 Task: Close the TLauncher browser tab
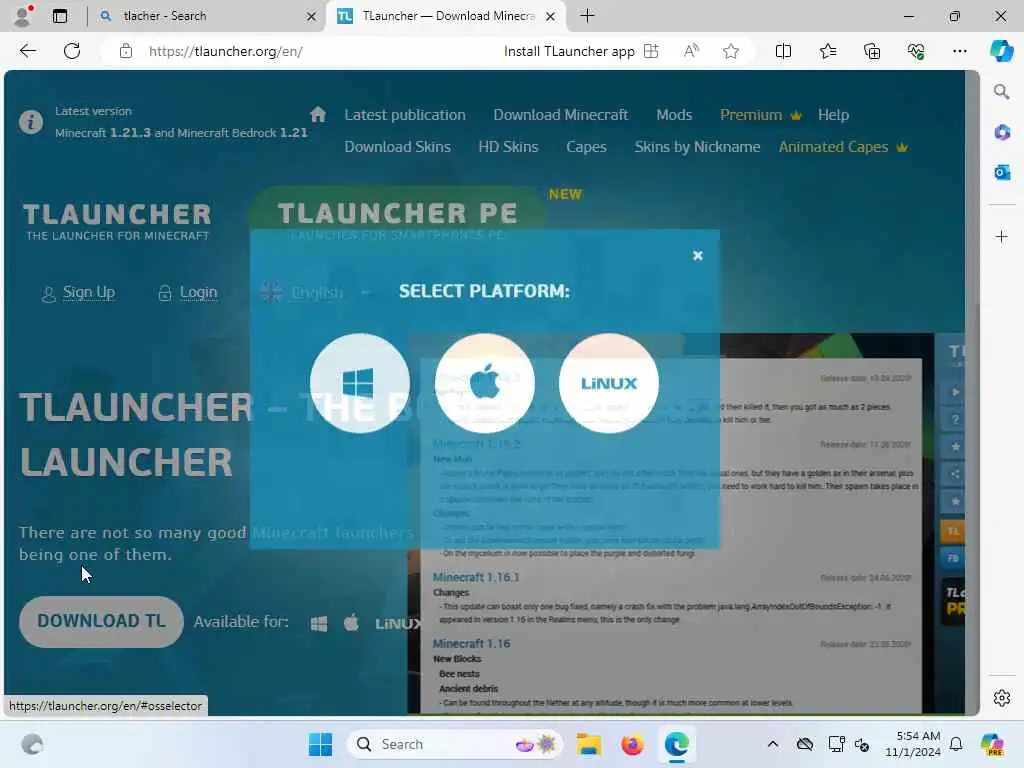(551, 16)
